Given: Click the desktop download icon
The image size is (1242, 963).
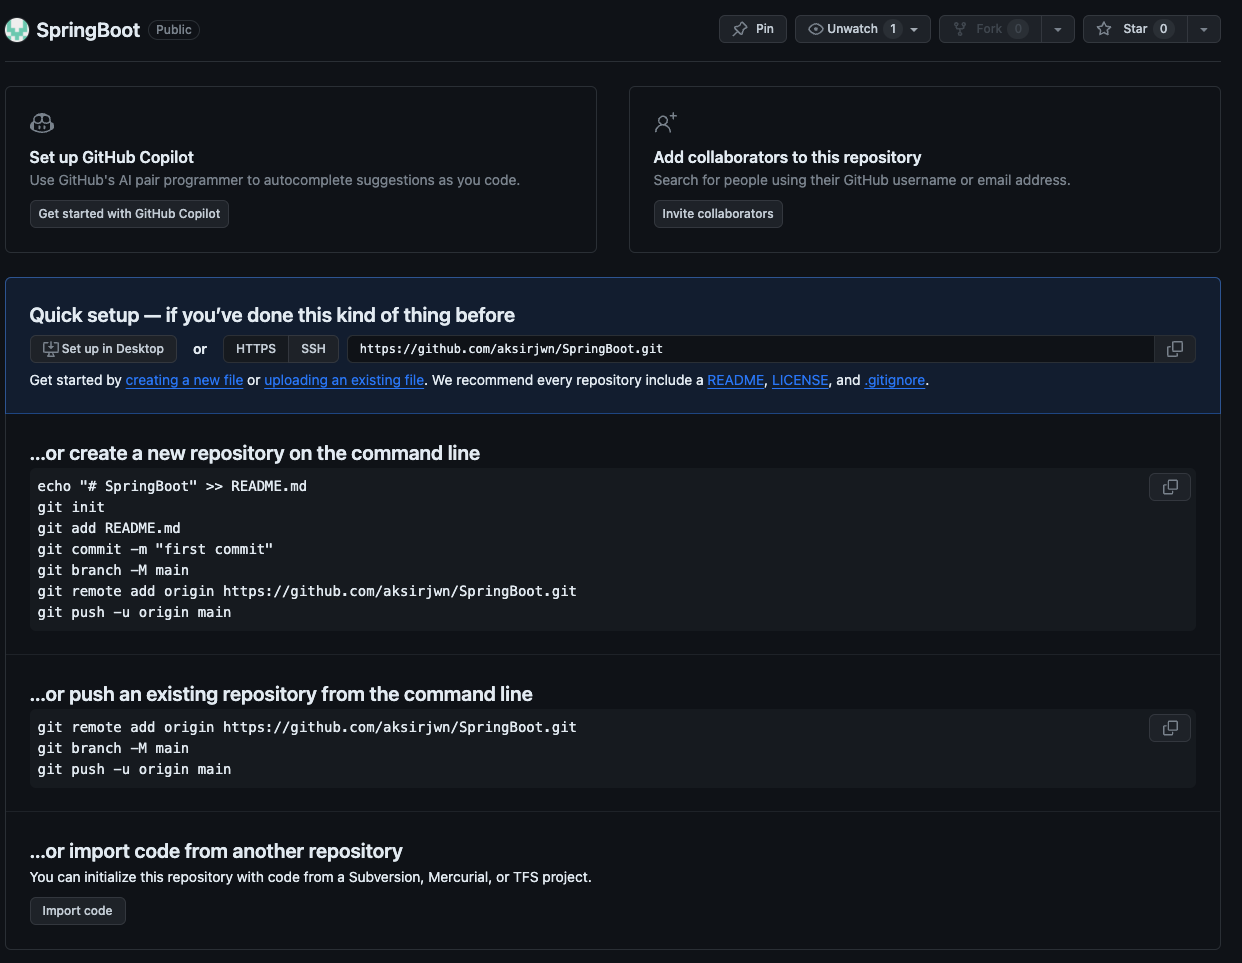Looking at the screenshot, I should [51, 349].
